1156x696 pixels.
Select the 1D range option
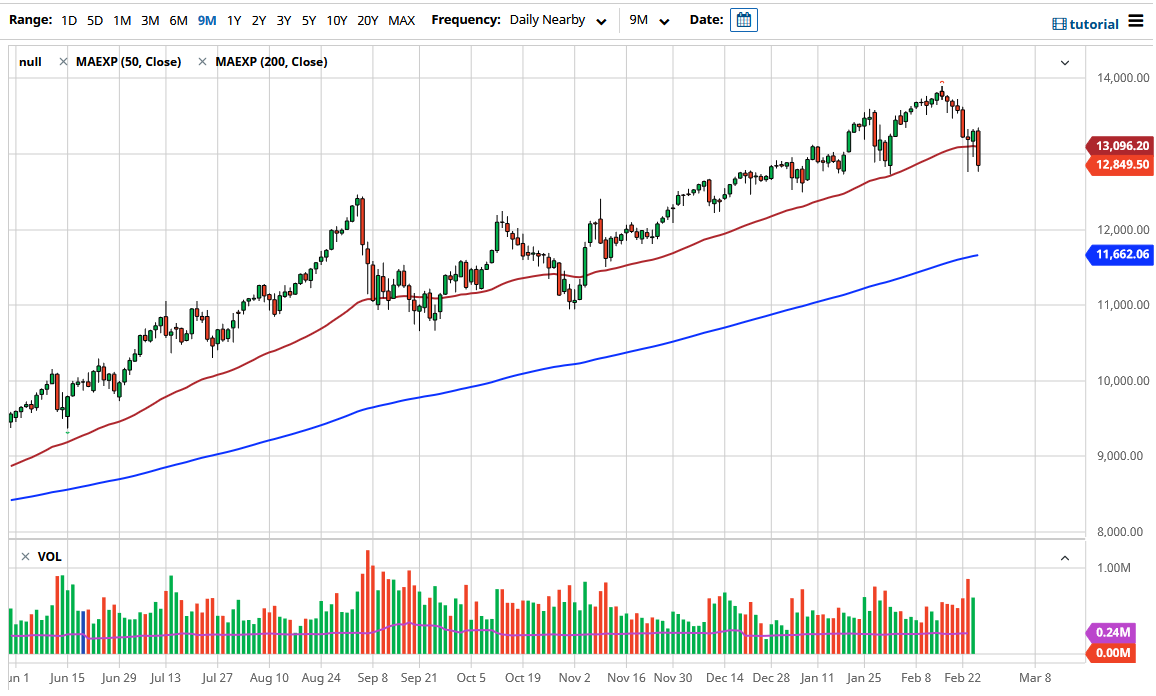coord(69,20)
